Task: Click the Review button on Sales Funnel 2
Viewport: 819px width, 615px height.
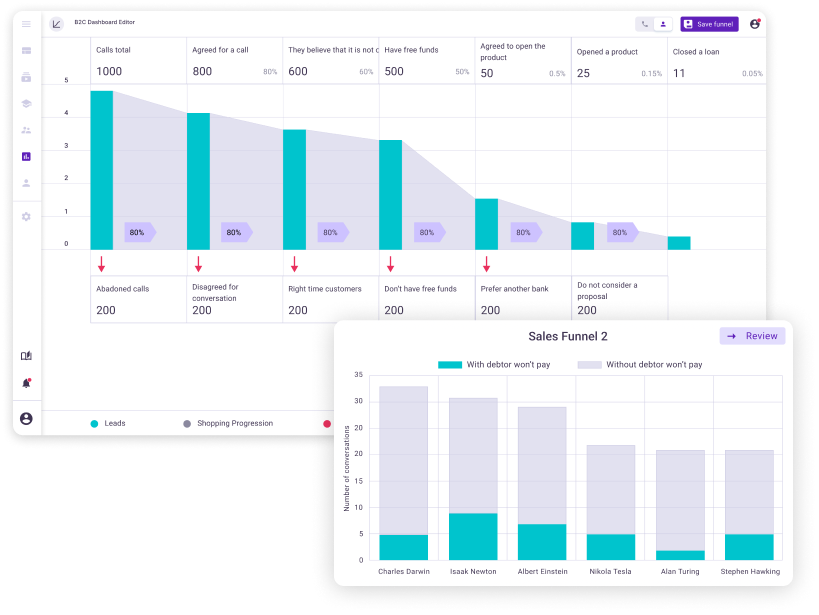Action: click(x=752, y=336)
